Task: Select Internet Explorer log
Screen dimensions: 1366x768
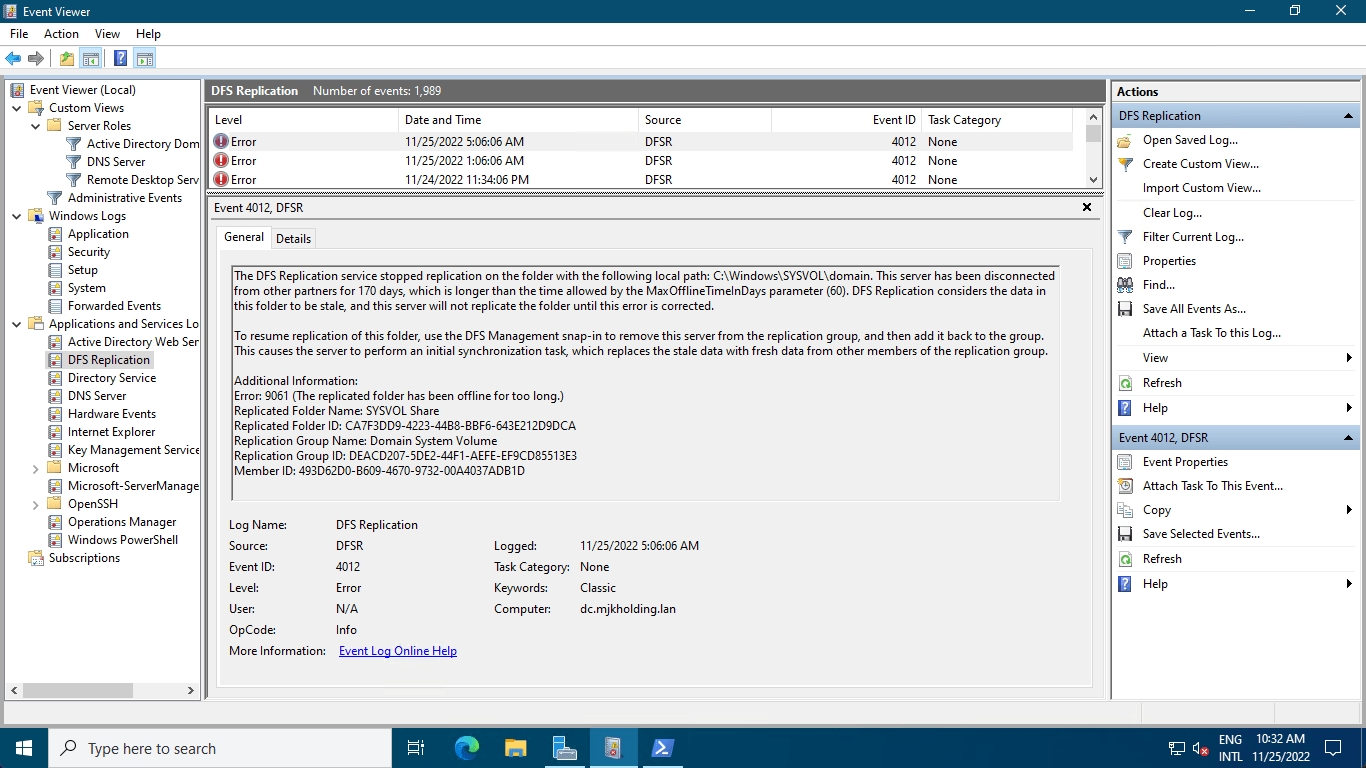Action: tap(111, 432)
